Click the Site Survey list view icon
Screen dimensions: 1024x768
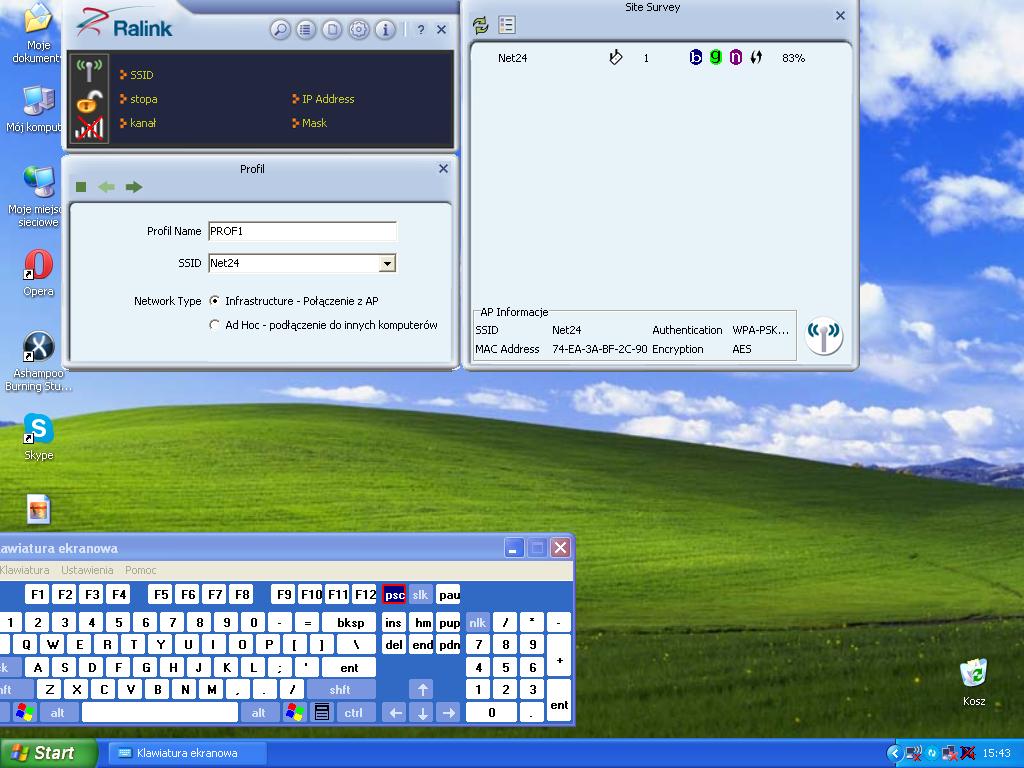click(x=507, y=25)
